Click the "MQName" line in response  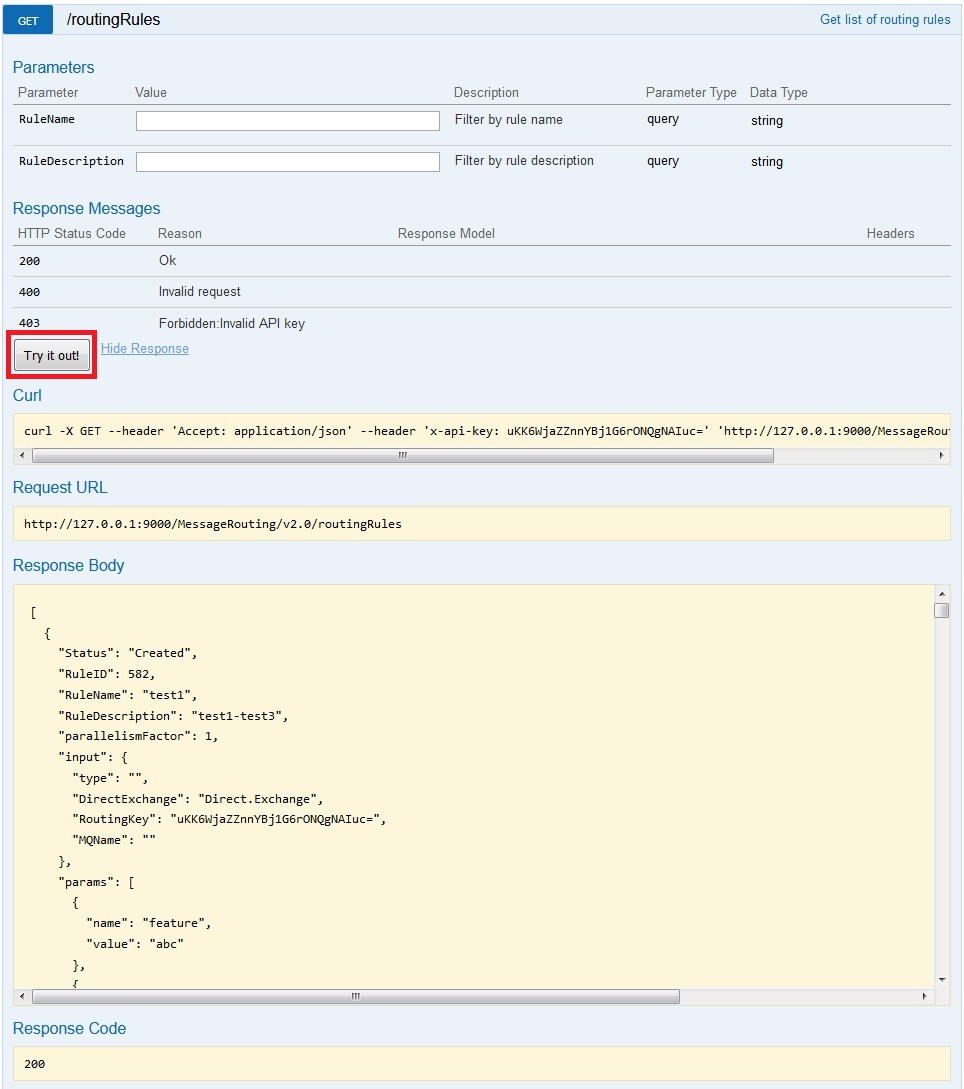(114, 840)
